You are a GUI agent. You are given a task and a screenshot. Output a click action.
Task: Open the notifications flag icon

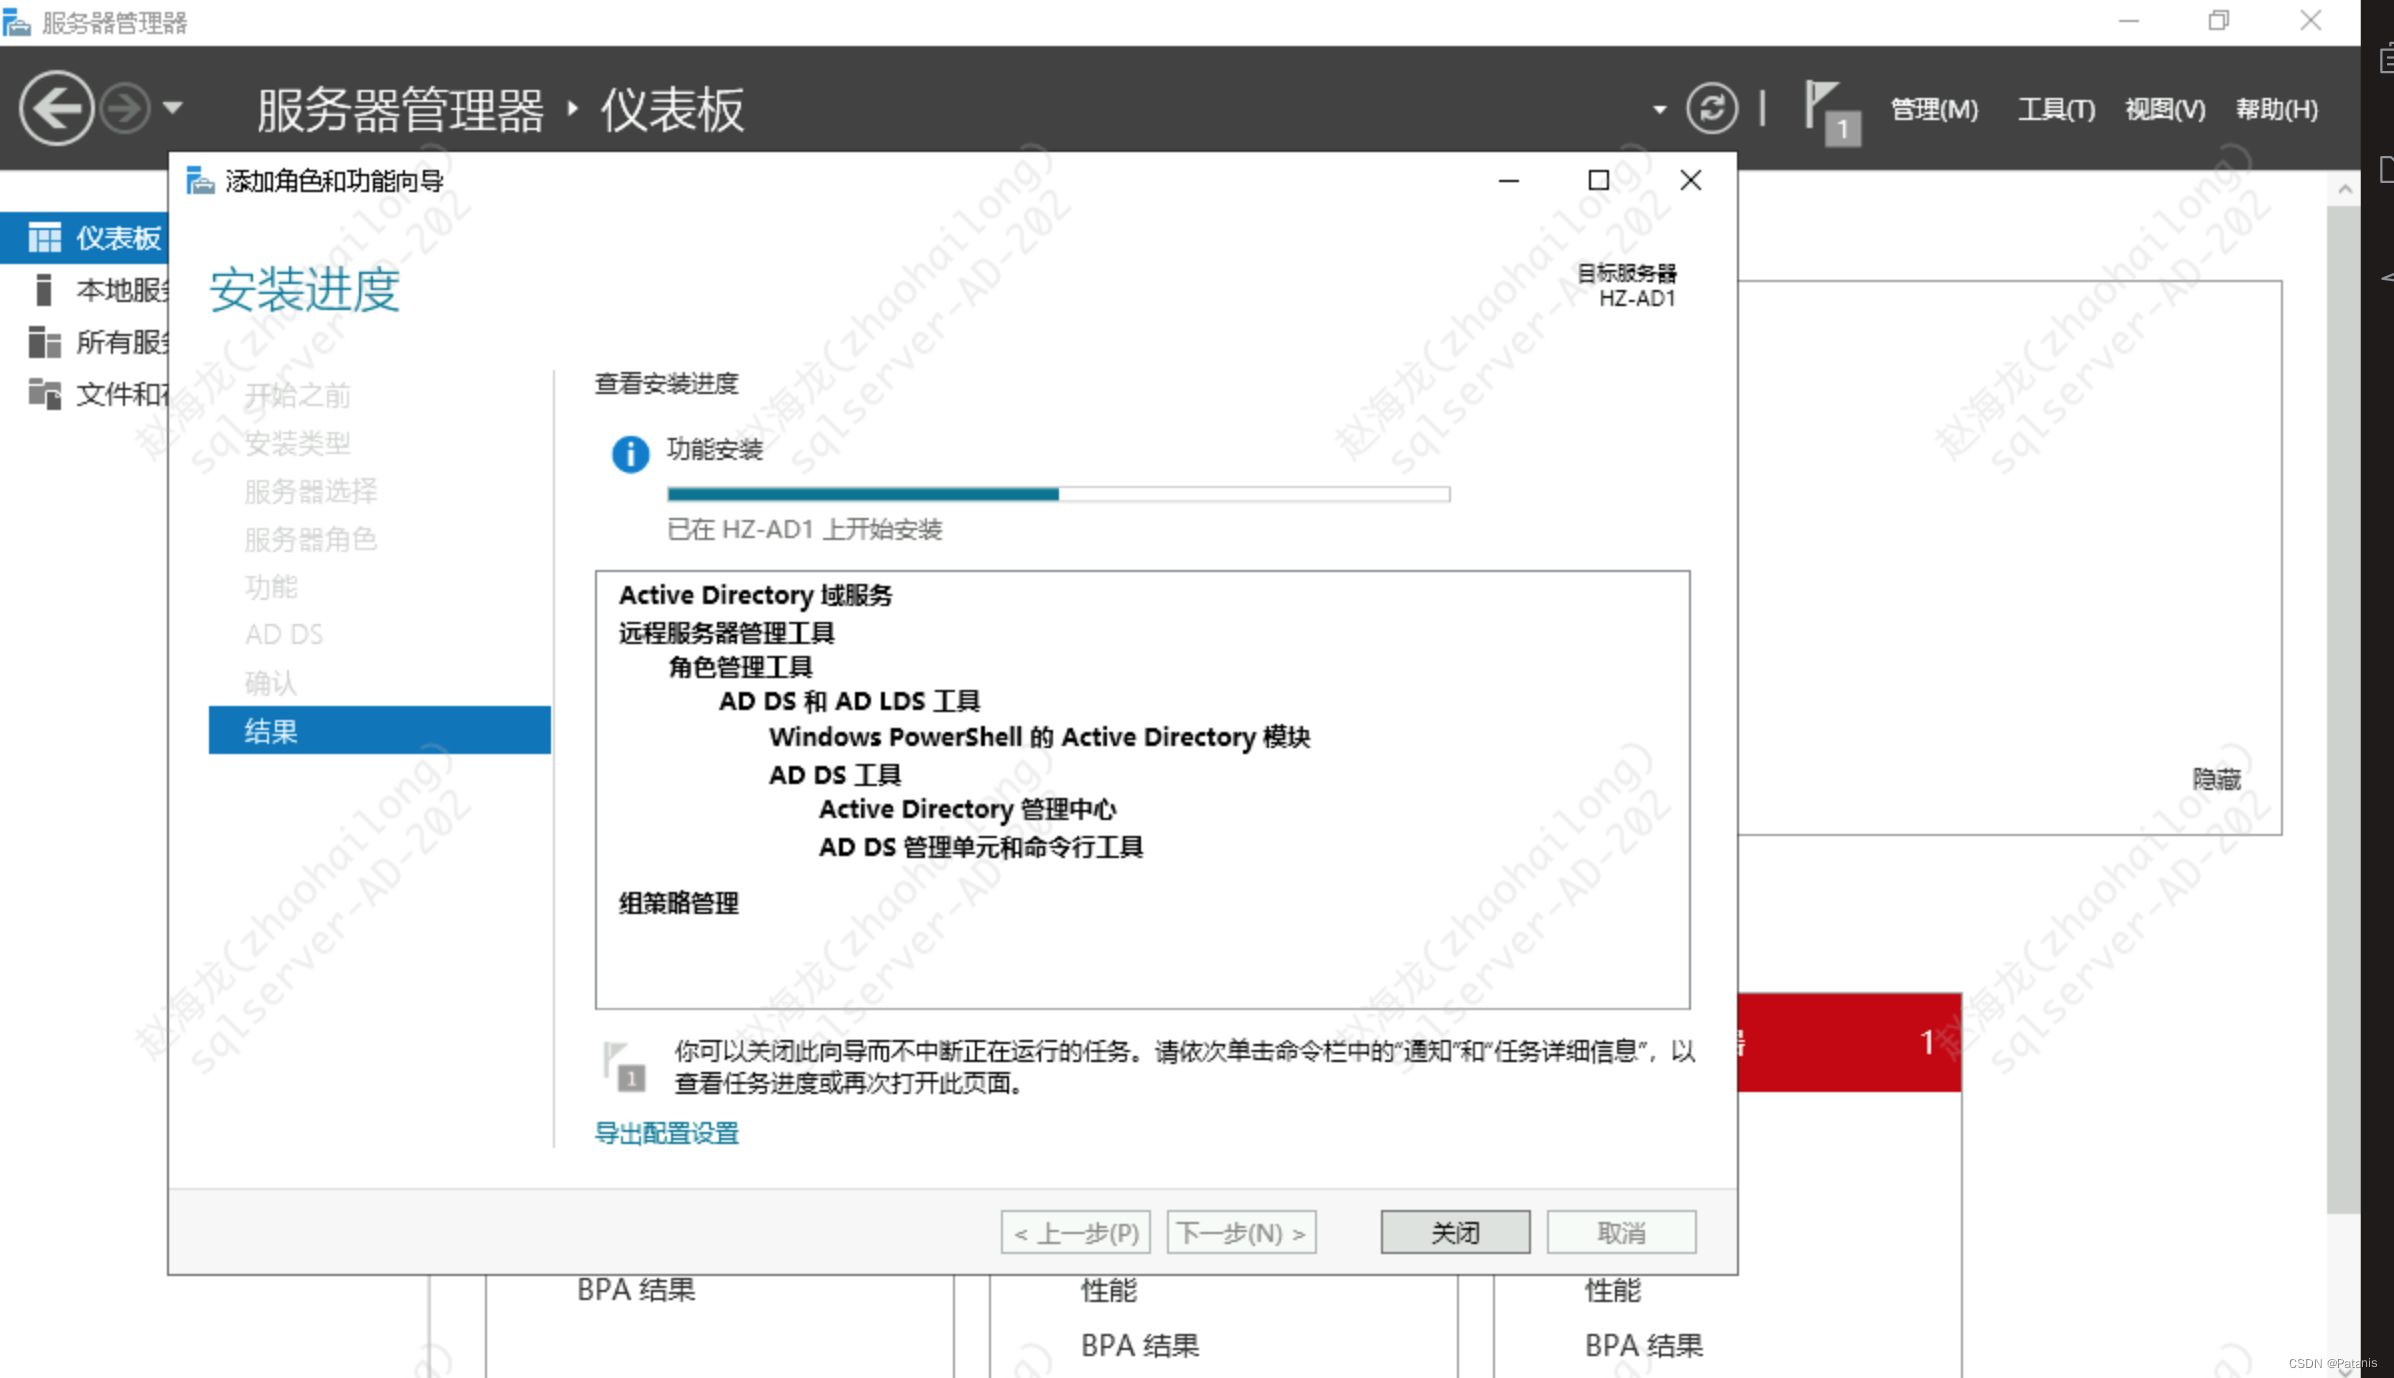[x=1828, y=112]
